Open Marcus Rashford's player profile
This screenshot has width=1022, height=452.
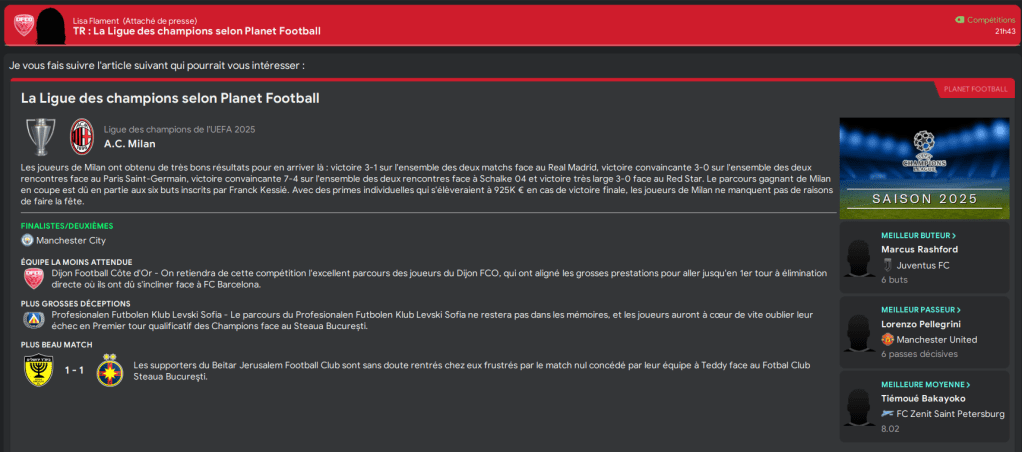(x=919, y=249)
